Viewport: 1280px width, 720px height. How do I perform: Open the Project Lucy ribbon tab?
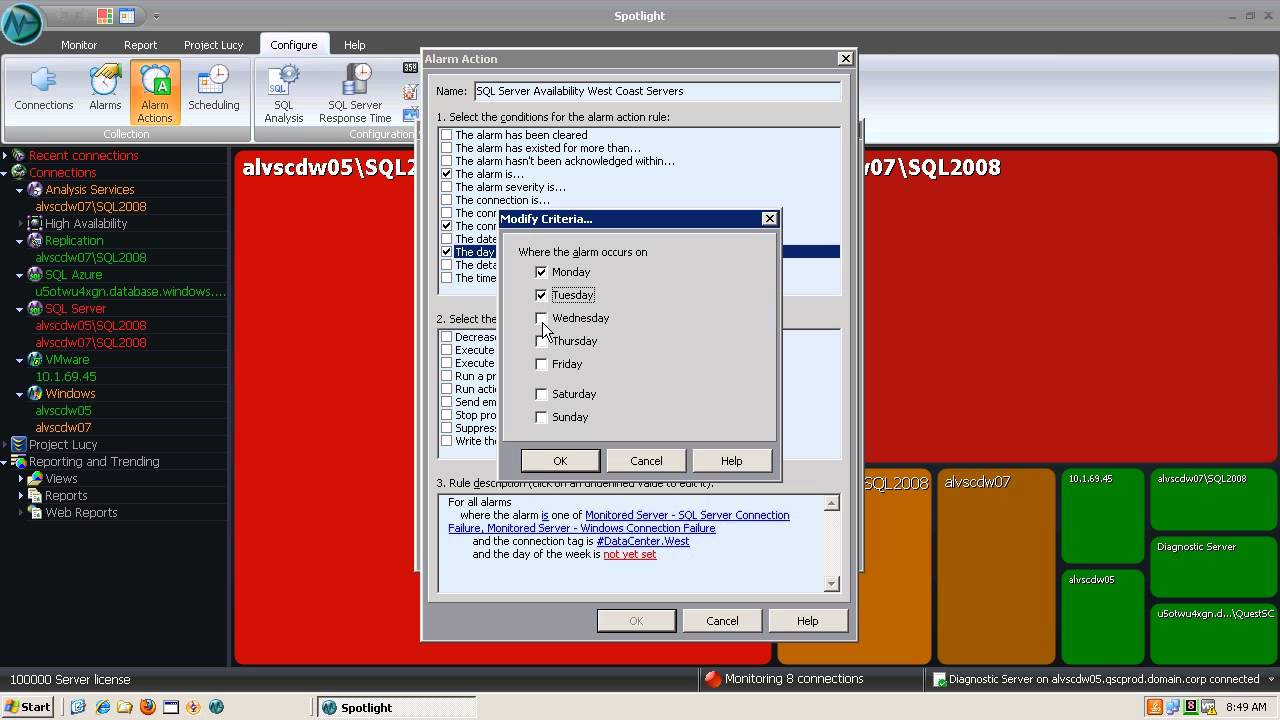[213, 45]
